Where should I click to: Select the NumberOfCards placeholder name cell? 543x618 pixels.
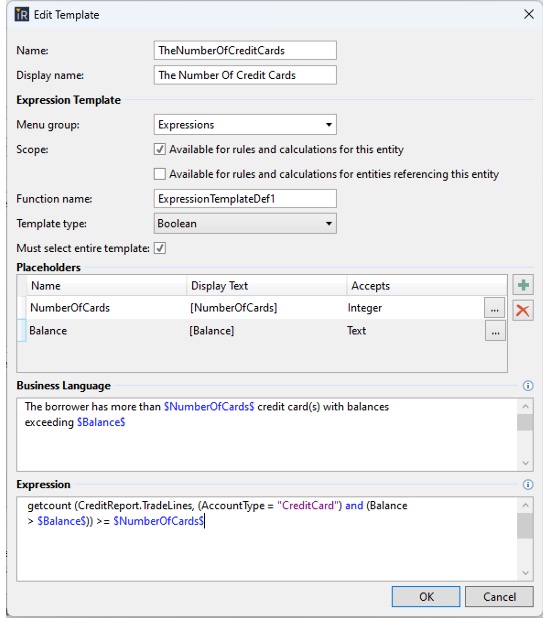click(106, 308)
